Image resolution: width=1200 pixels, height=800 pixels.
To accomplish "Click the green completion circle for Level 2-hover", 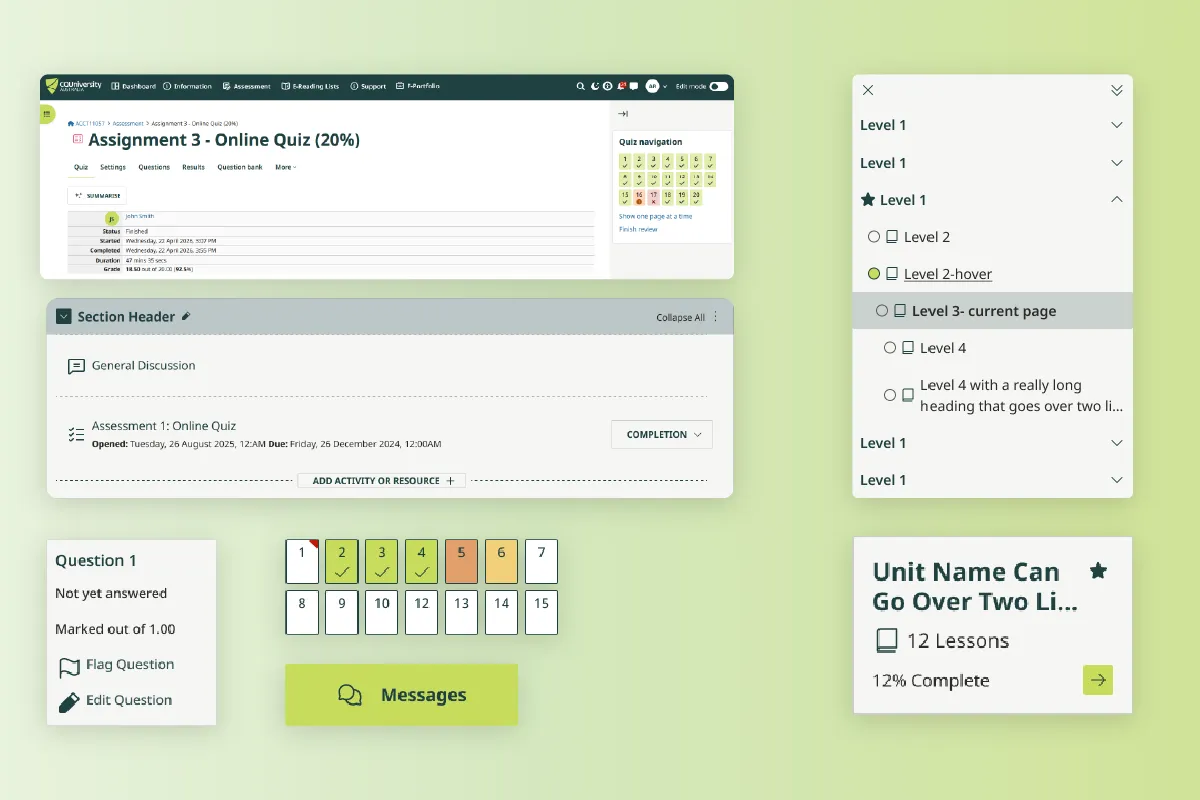I will (874, 274).
